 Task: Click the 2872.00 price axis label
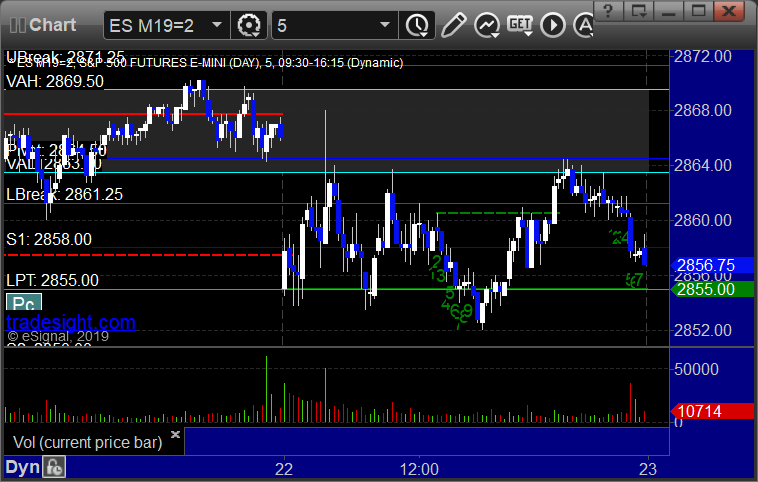(703, 57)
